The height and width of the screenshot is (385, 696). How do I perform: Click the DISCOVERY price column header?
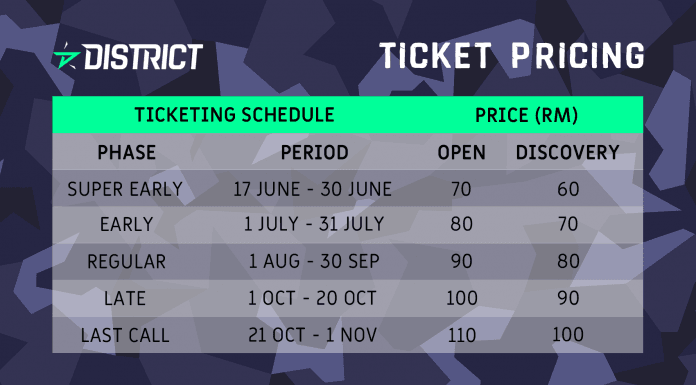click(x=567, y=153)
